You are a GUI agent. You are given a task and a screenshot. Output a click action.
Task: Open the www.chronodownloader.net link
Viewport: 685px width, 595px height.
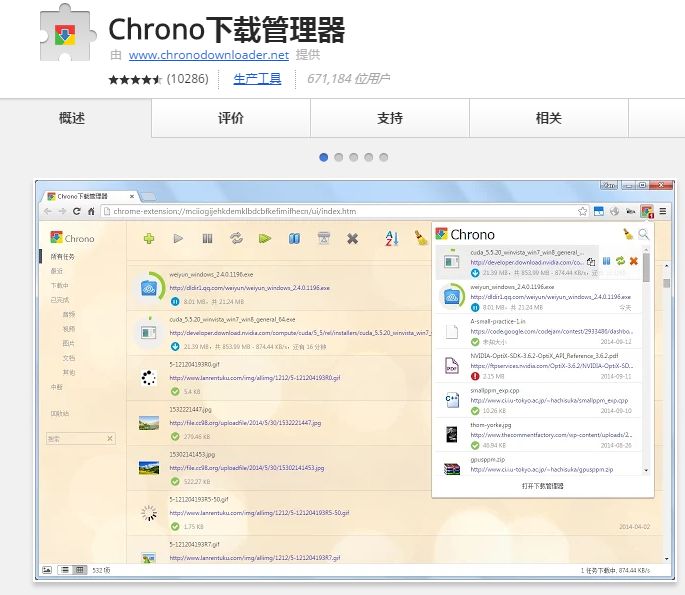(x=209, y=55)
